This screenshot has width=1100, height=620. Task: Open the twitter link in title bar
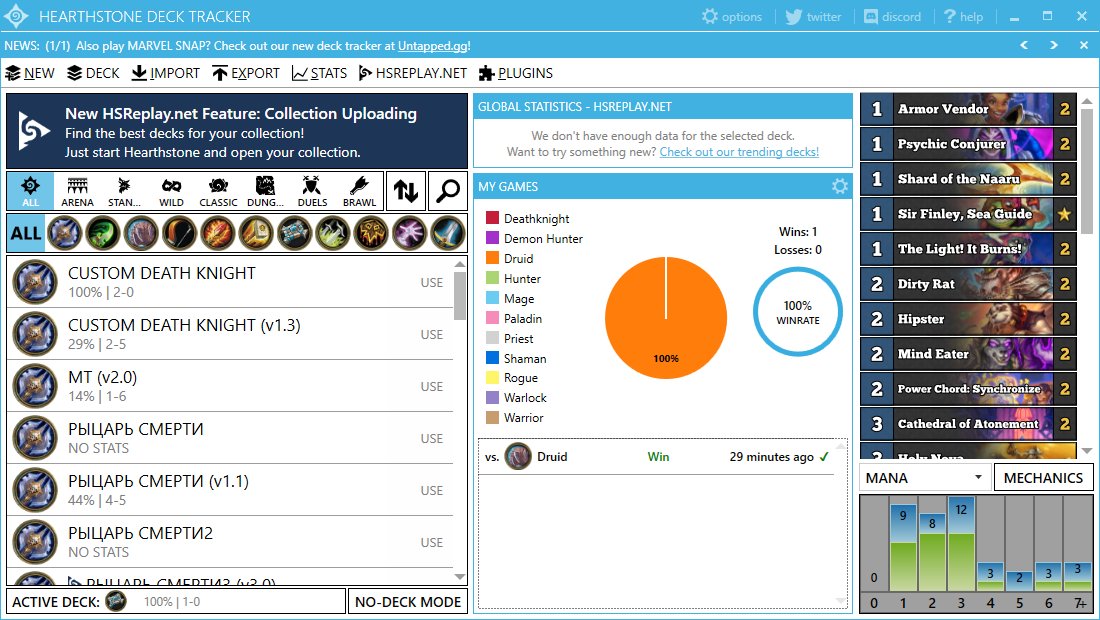(x=813, y=16)
